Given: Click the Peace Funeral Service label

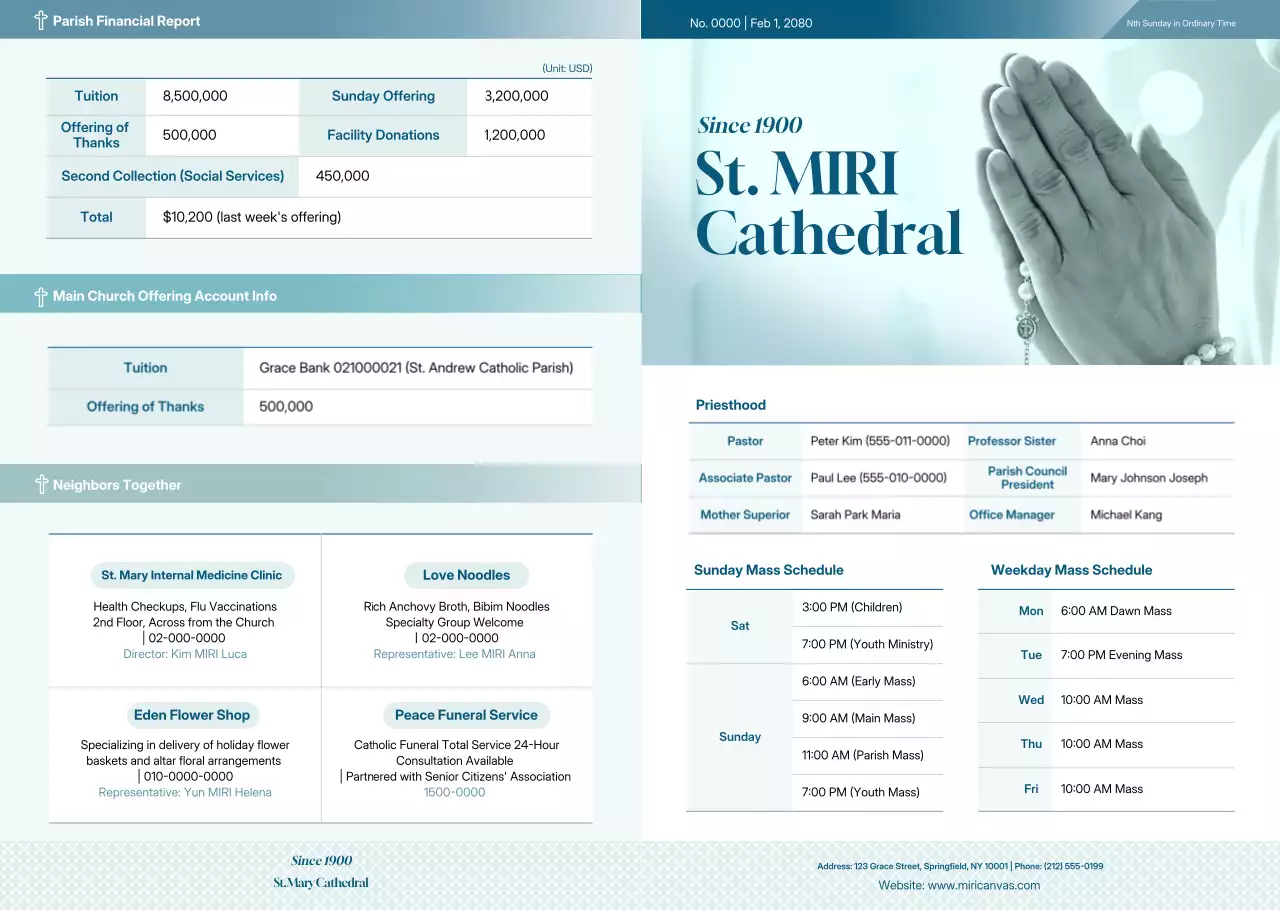Looking at the screenshot, I should (466, 715).
